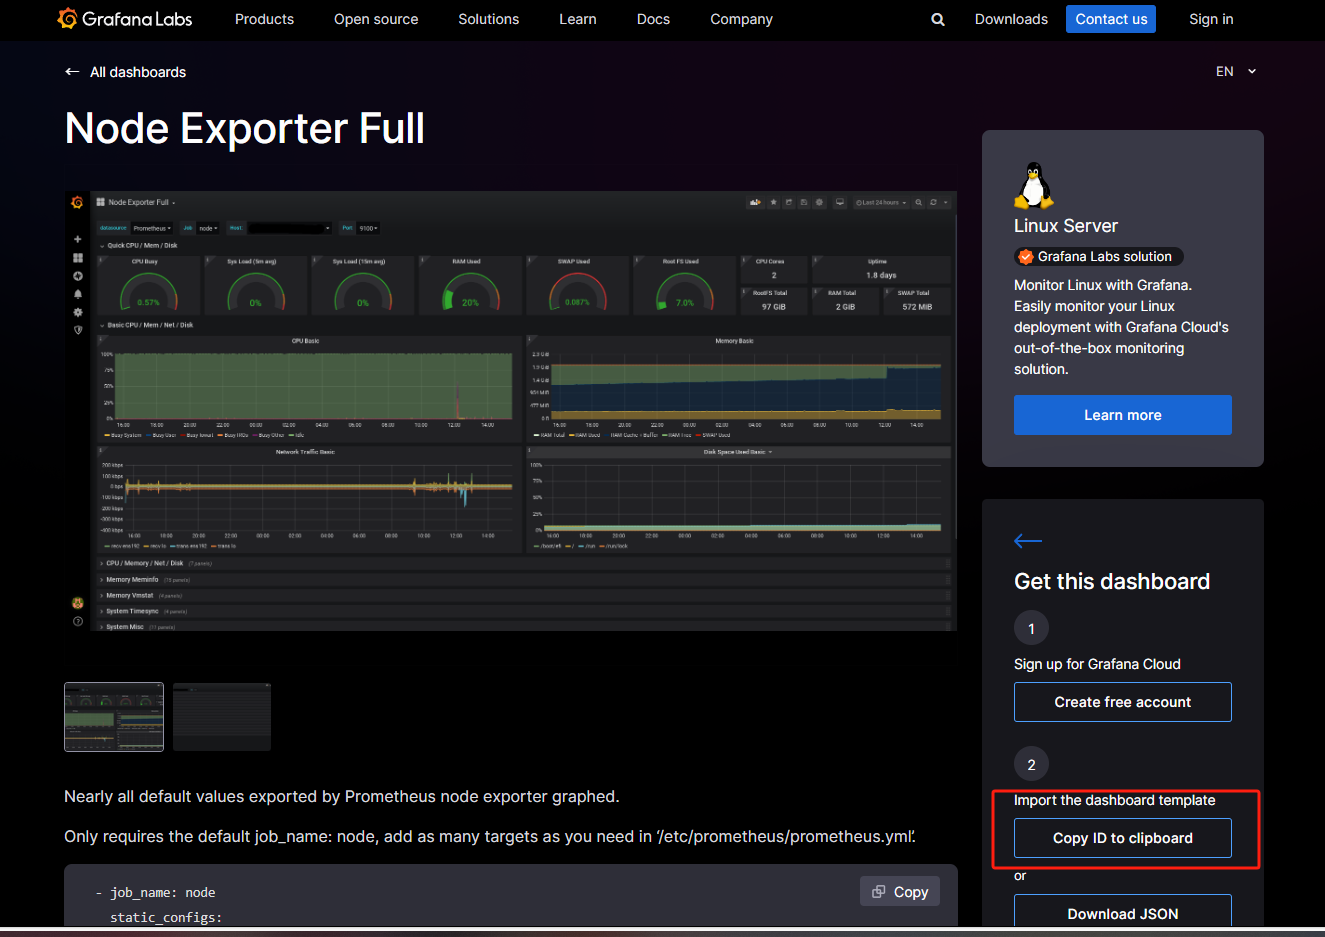Open the Open source menu

click(376, 19)
